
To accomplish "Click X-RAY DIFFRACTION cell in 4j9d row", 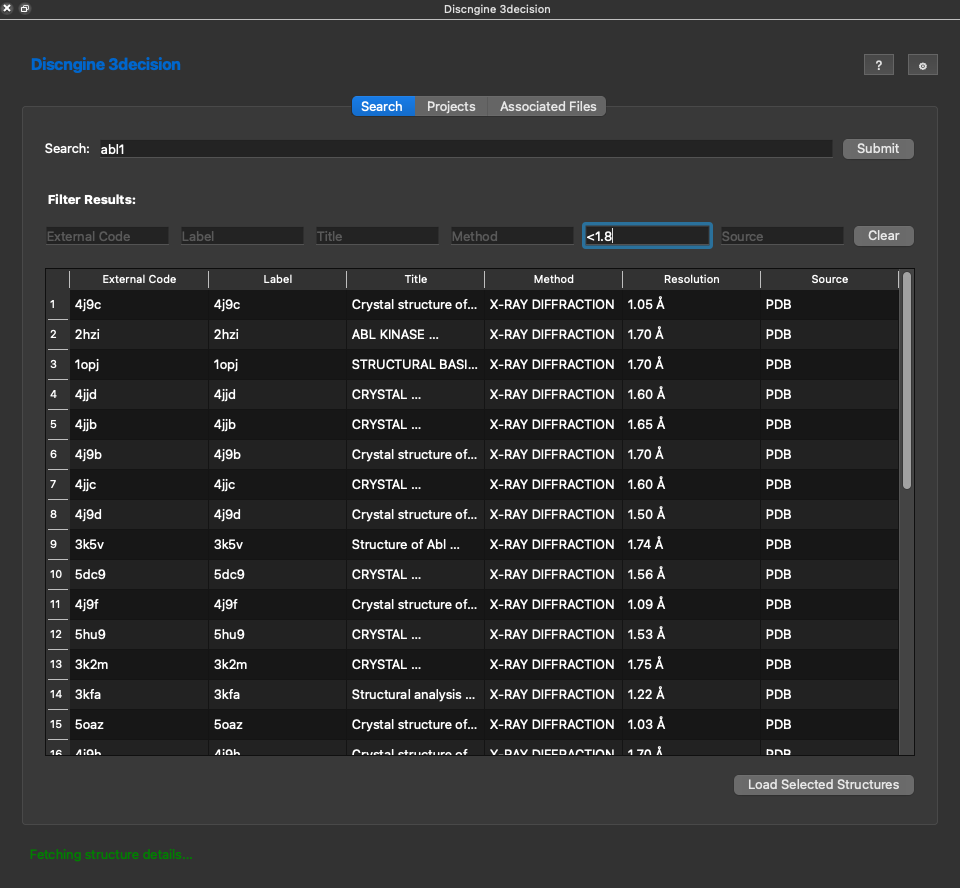I will 553,514.
